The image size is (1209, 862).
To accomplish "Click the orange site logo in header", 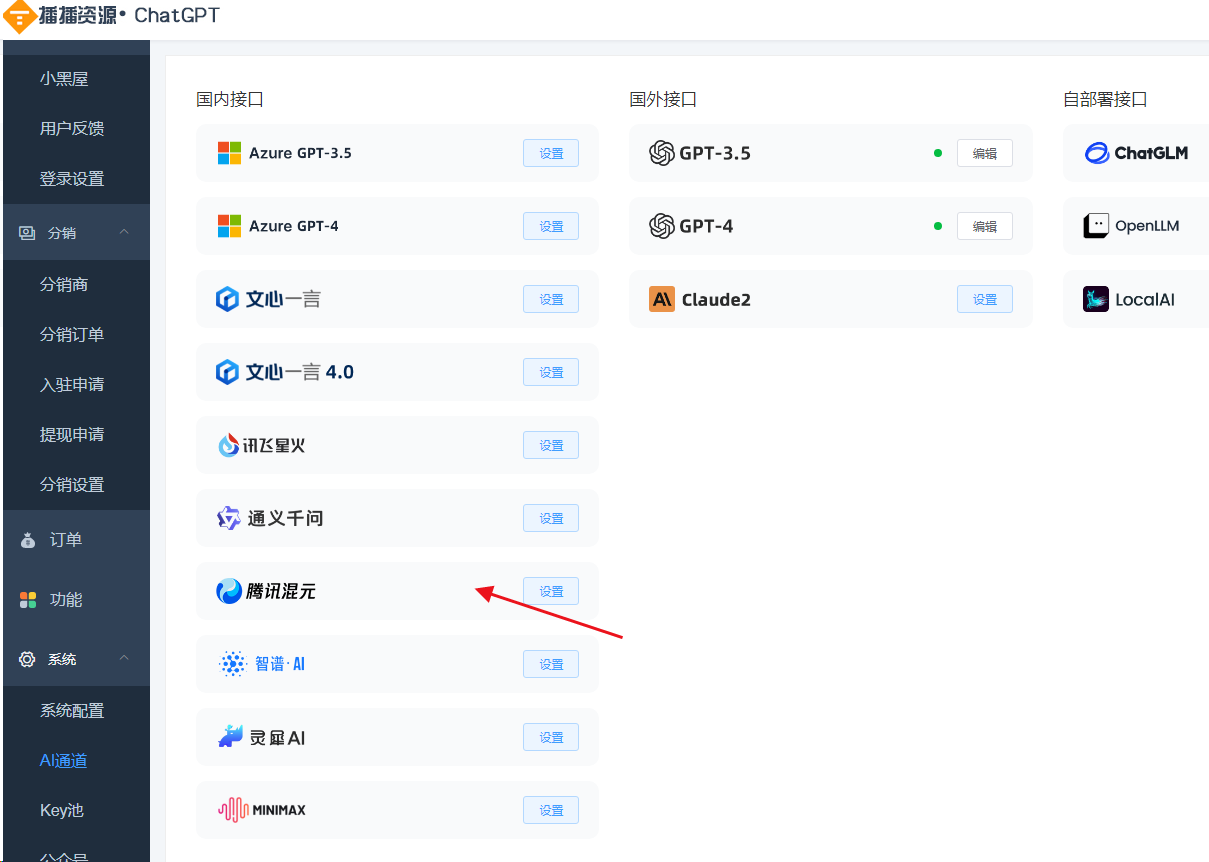I will (x=19, y=16).
